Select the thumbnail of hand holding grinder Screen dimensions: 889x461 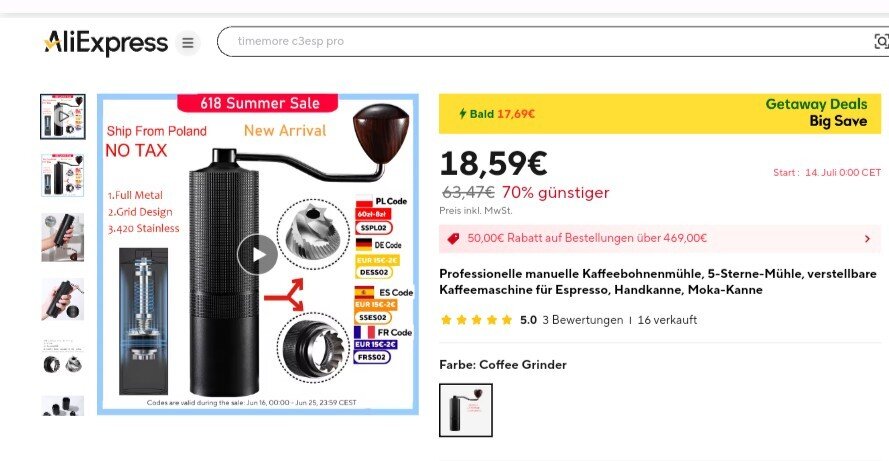coord(63,237)
